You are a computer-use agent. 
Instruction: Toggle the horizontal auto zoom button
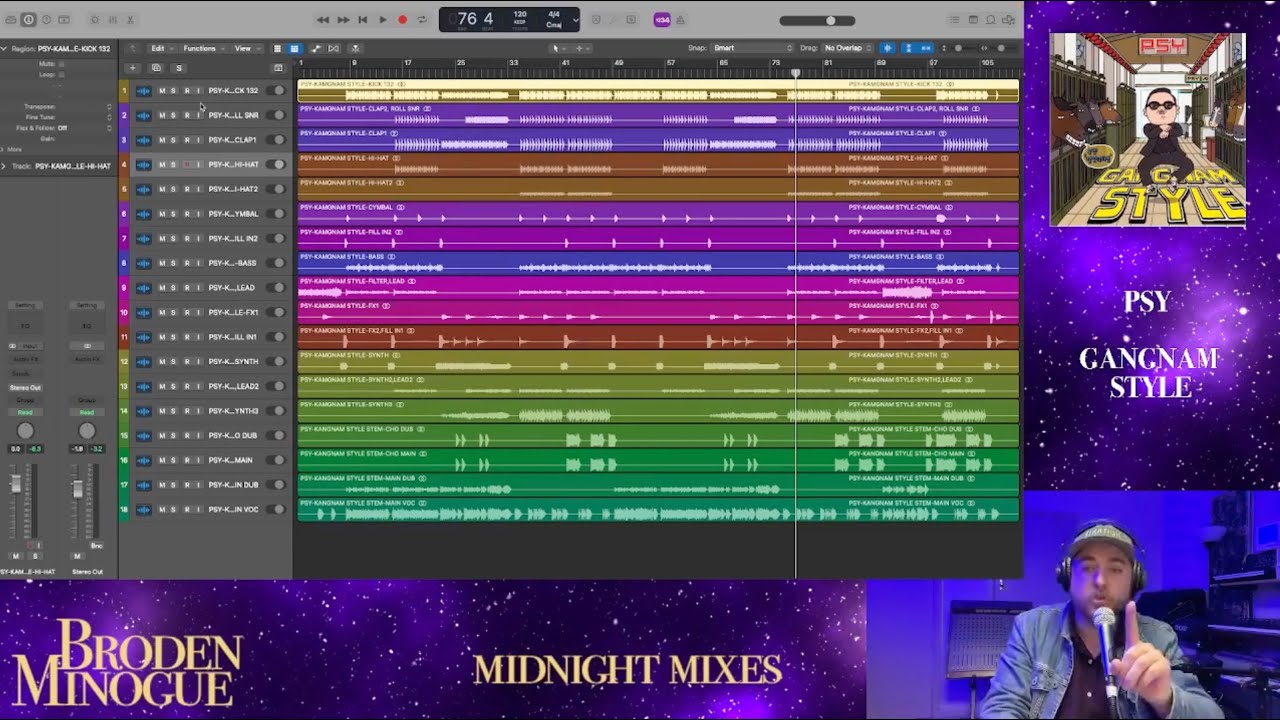tap(926, 48)
